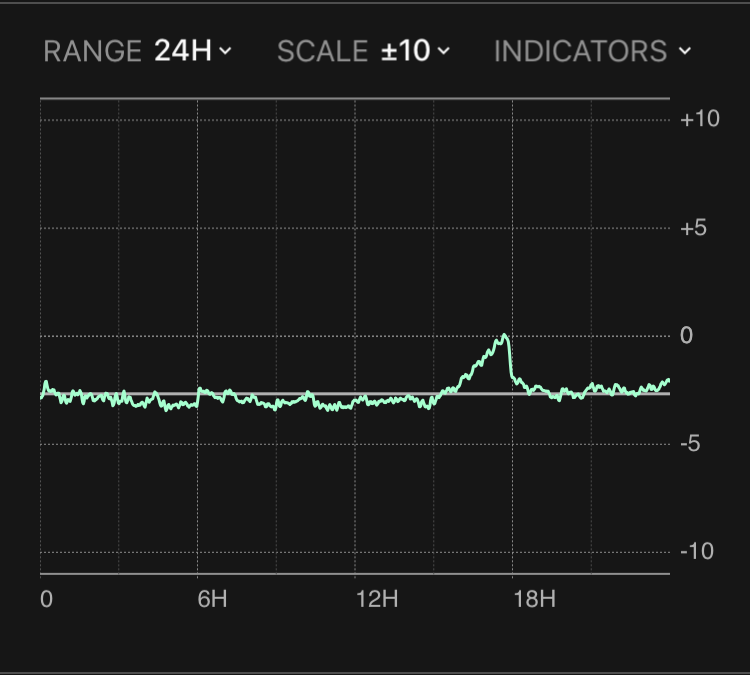This screenshot has width=750, height=675.
Task: Click the 0 label on the time axis
Action: tap(46, 600)
